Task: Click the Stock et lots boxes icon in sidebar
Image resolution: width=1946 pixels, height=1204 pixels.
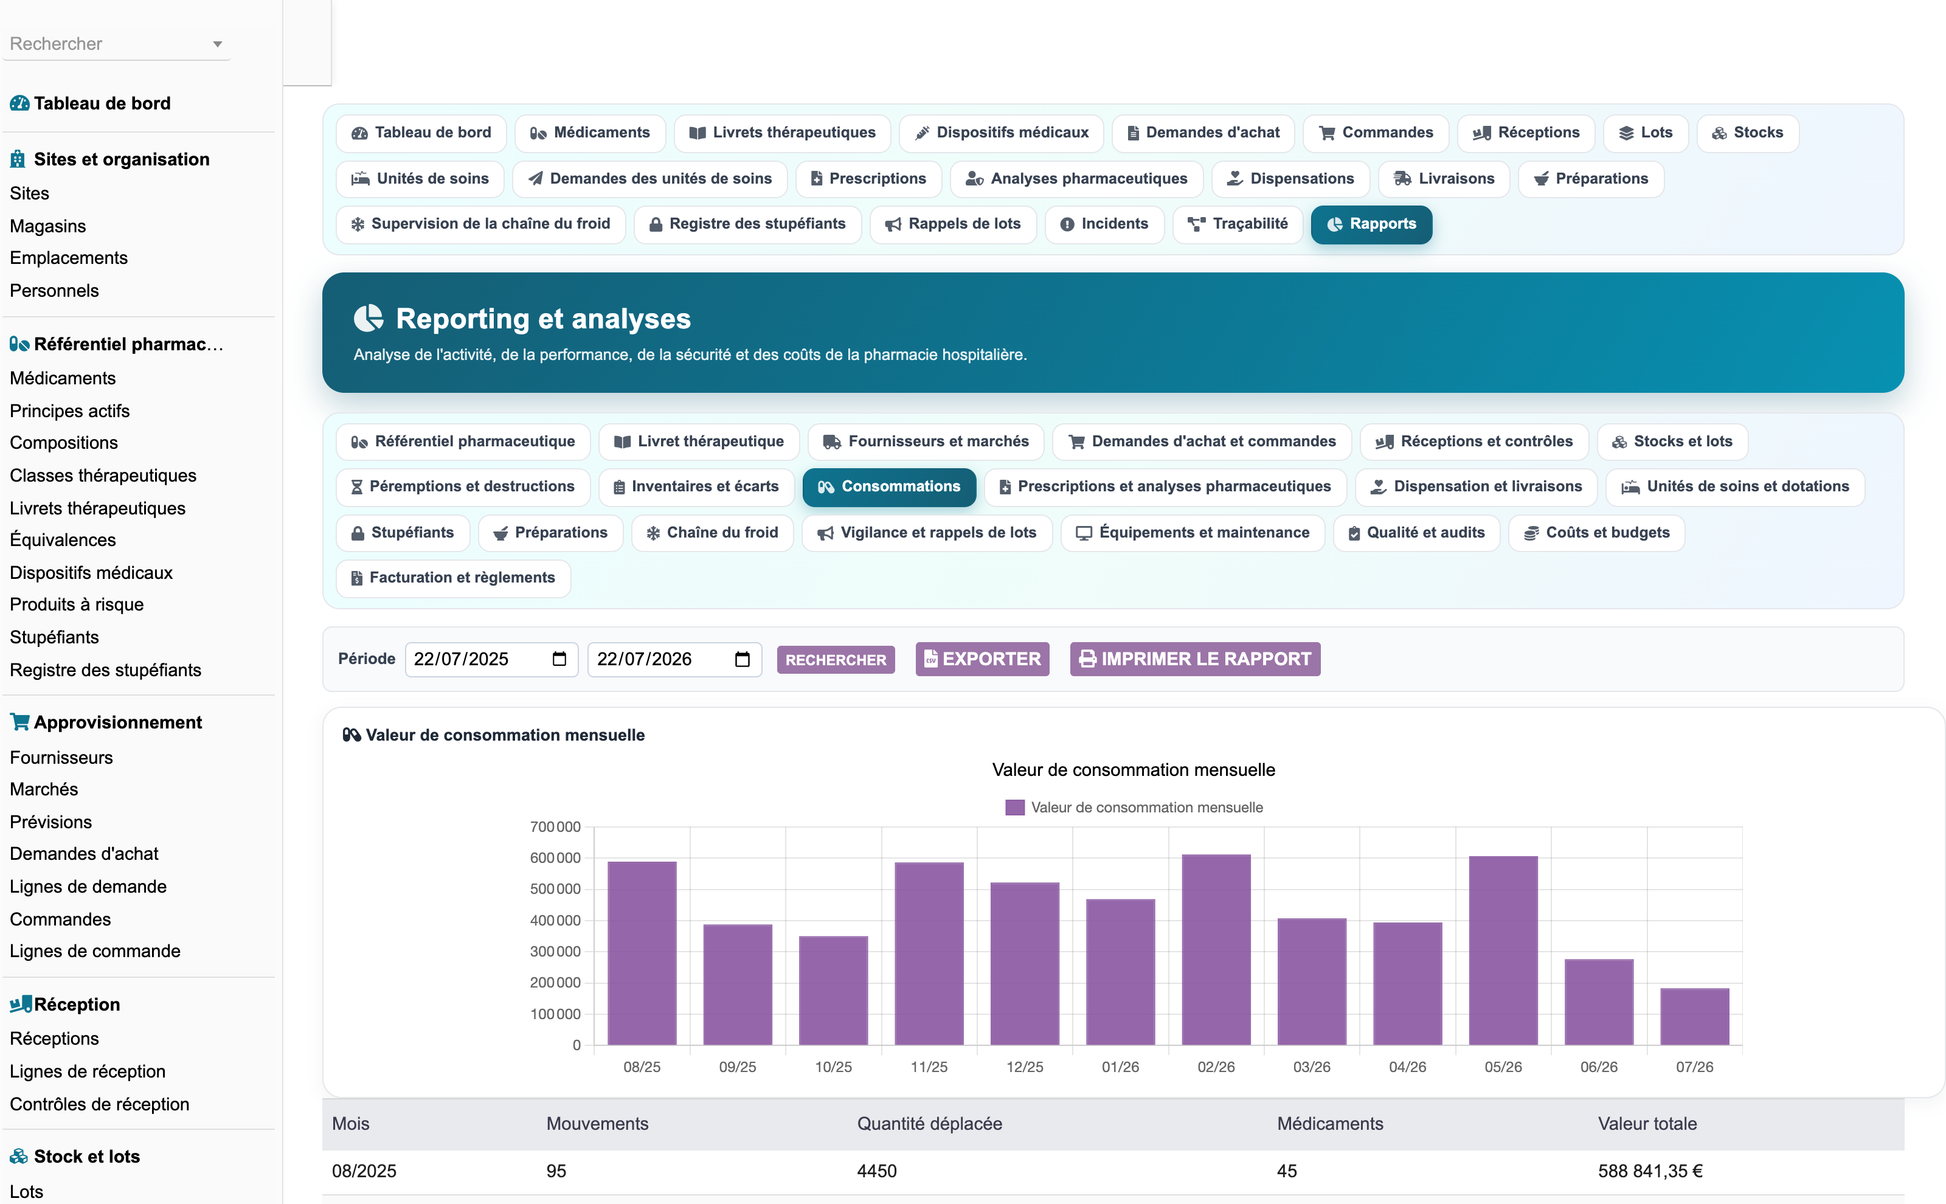Action: 19,1156
